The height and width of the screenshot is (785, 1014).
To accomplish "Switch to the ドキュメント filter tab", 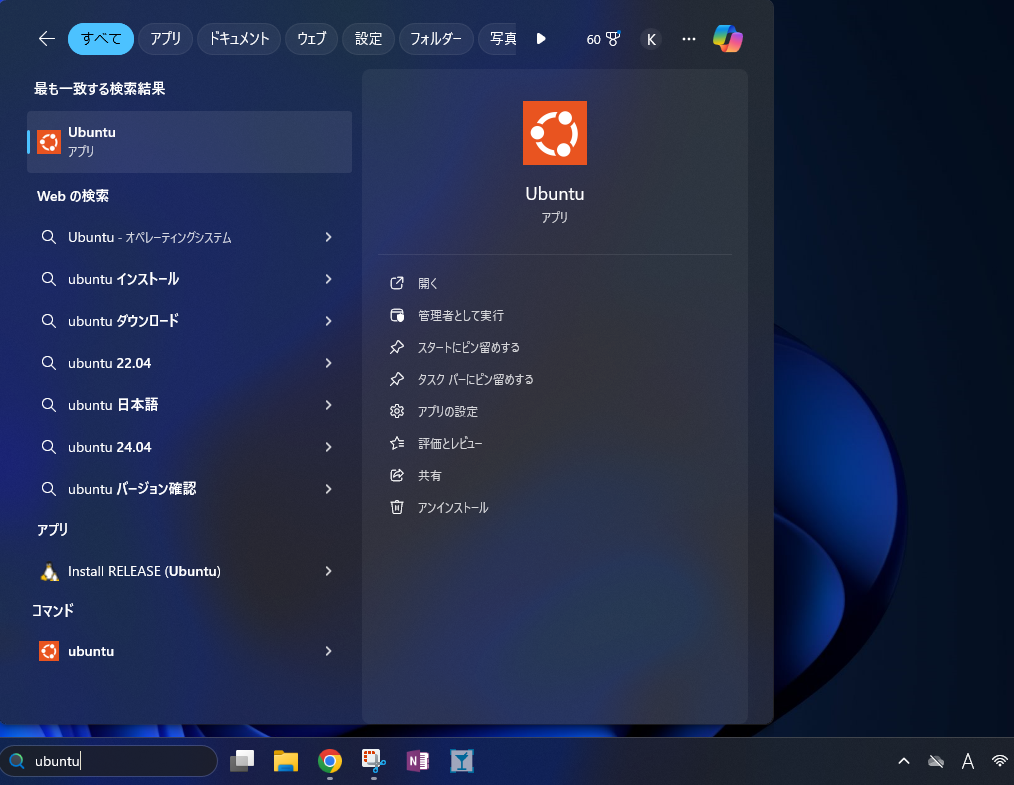I will pyautogui.click(x=239, y=39).
